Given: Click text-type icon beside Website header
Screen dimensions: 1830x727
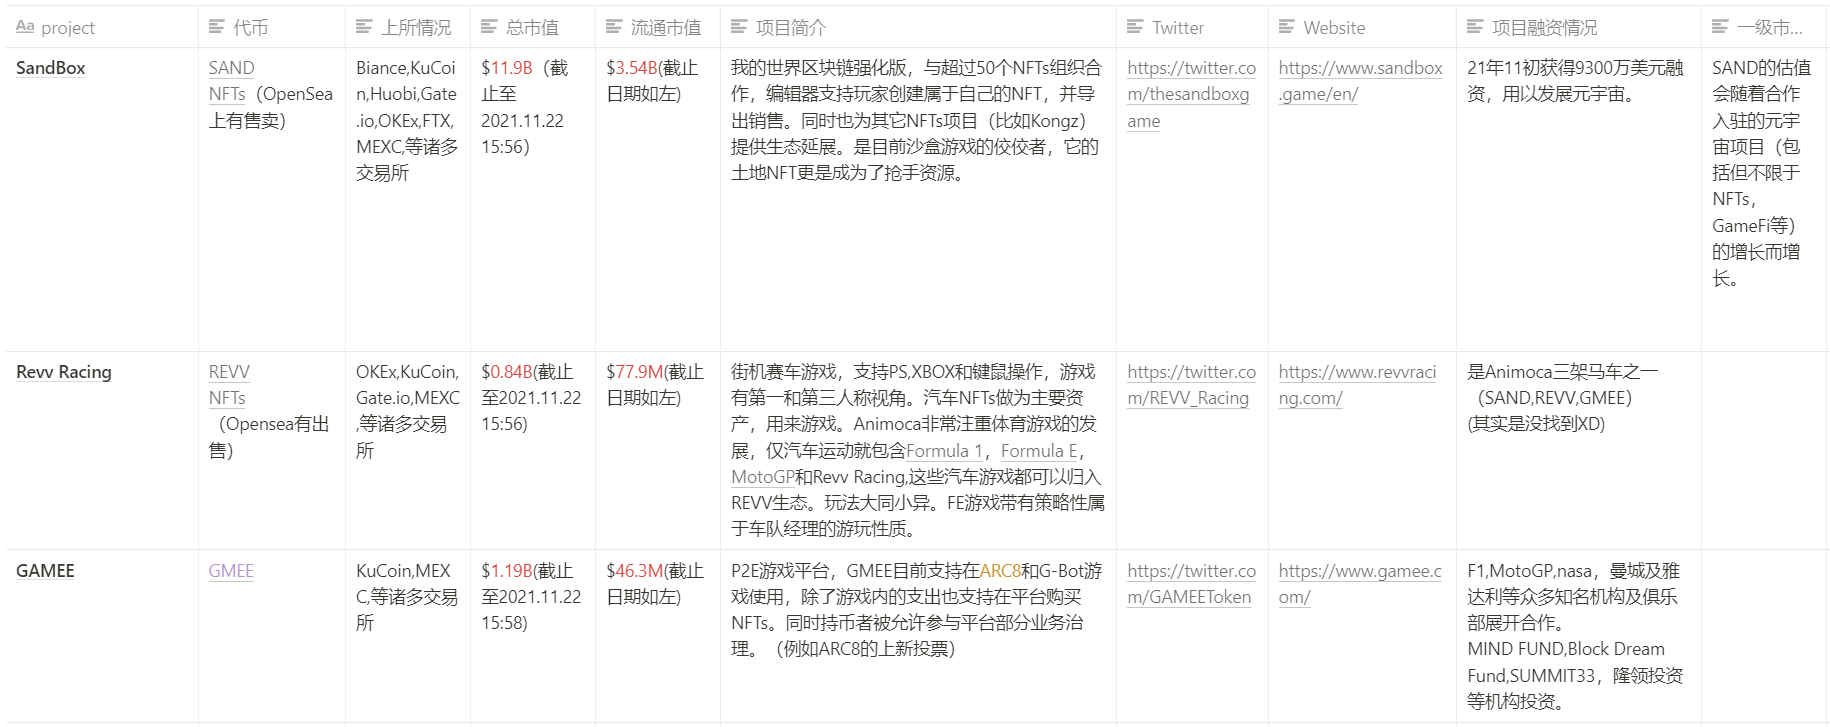Looking at the screenshot, I should pos(1287,27).
